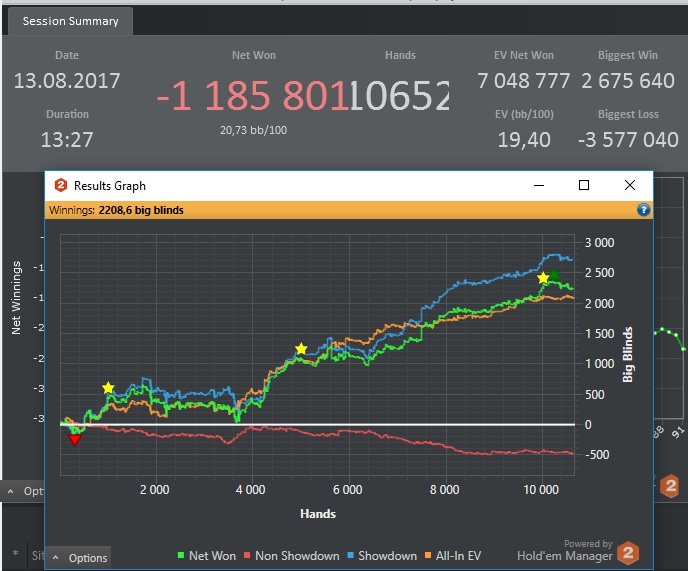
Task: Click the Showdown legend label
Action: (x=387, y=556)
